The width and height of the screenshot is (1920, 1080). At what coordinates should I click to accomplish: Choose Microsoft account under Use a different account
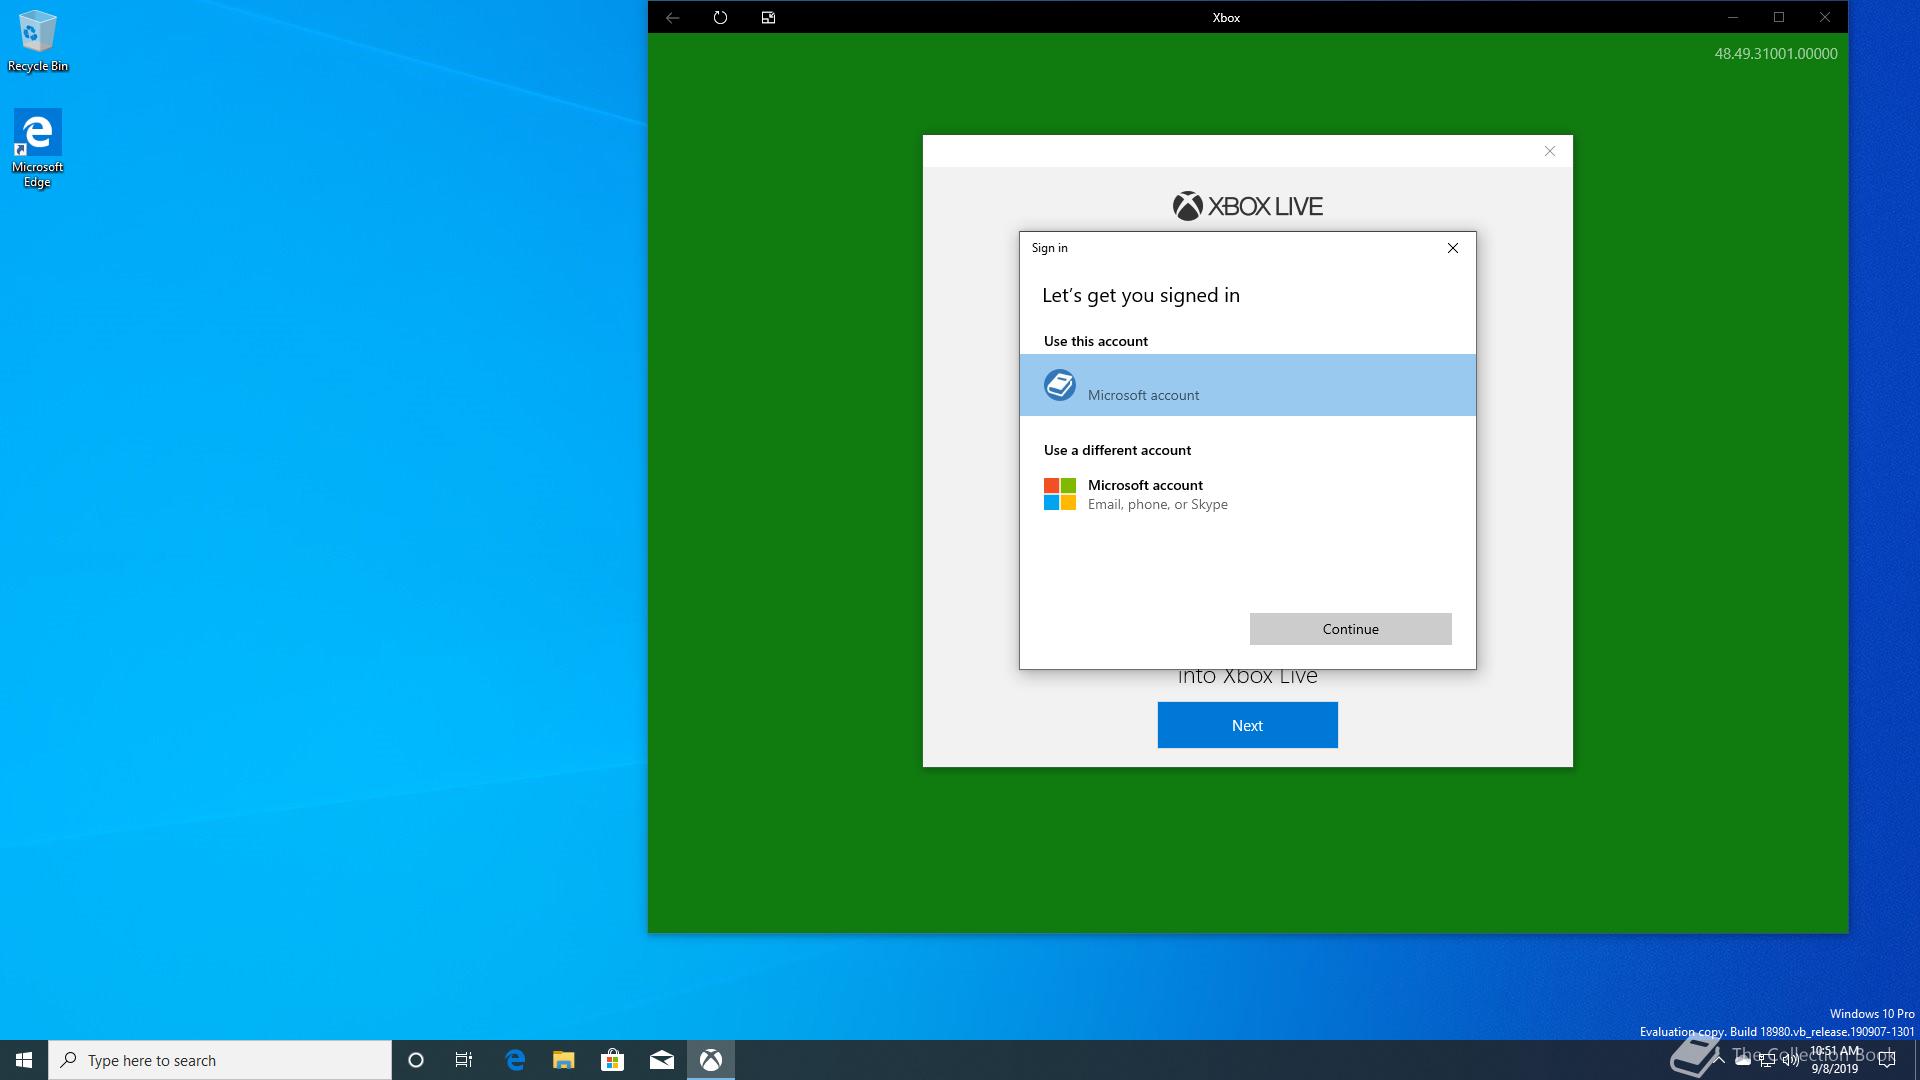[1247, 494]
